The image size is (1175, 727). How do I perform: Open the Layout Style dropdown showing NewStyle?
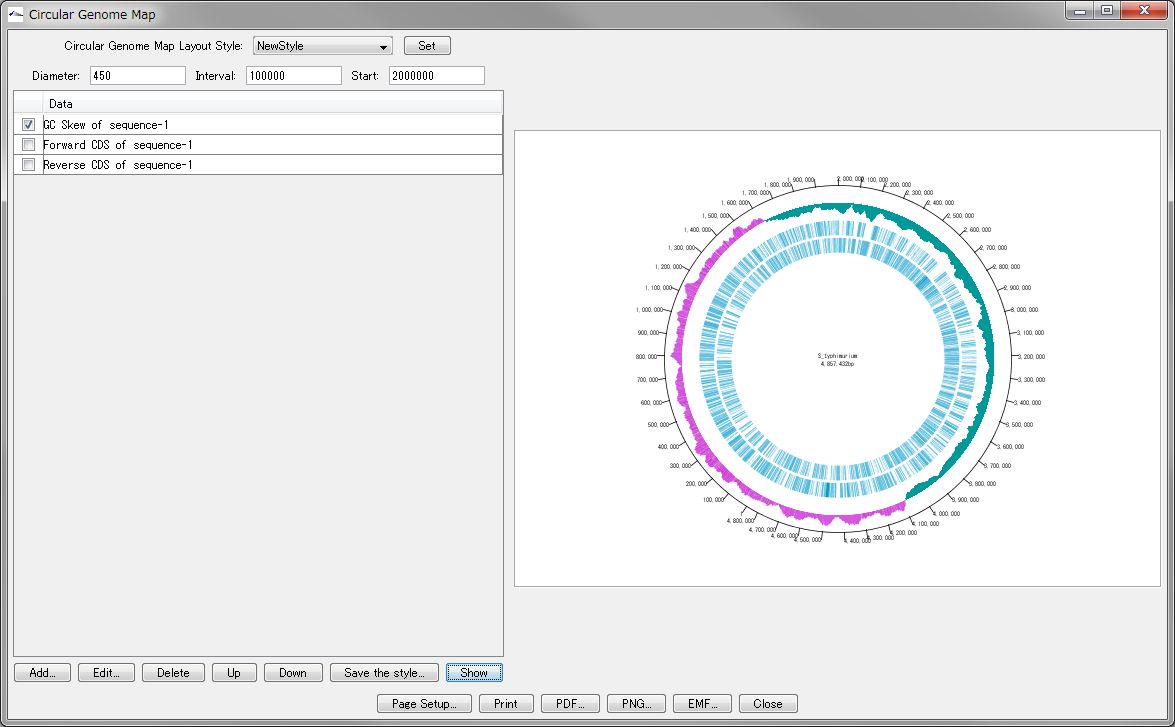tap(323, 46)
